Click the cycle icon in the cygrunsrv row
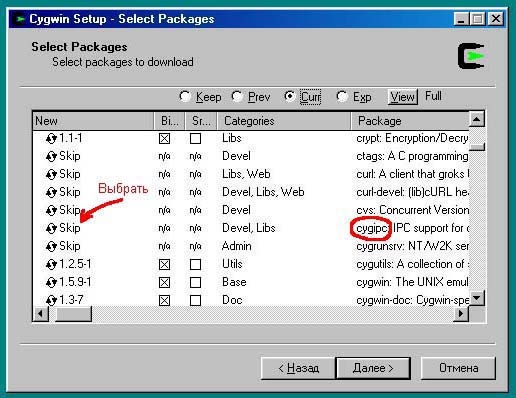The height and width of the screenshot is (398, 516). pos(51,246)
